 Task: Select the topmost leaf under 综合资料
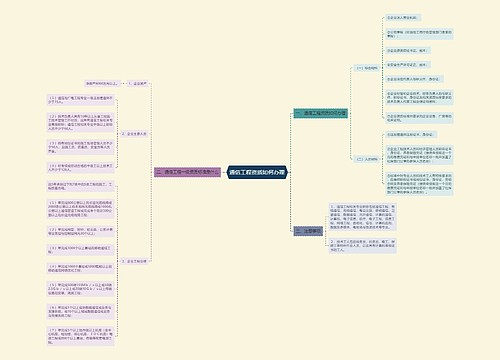403,18
